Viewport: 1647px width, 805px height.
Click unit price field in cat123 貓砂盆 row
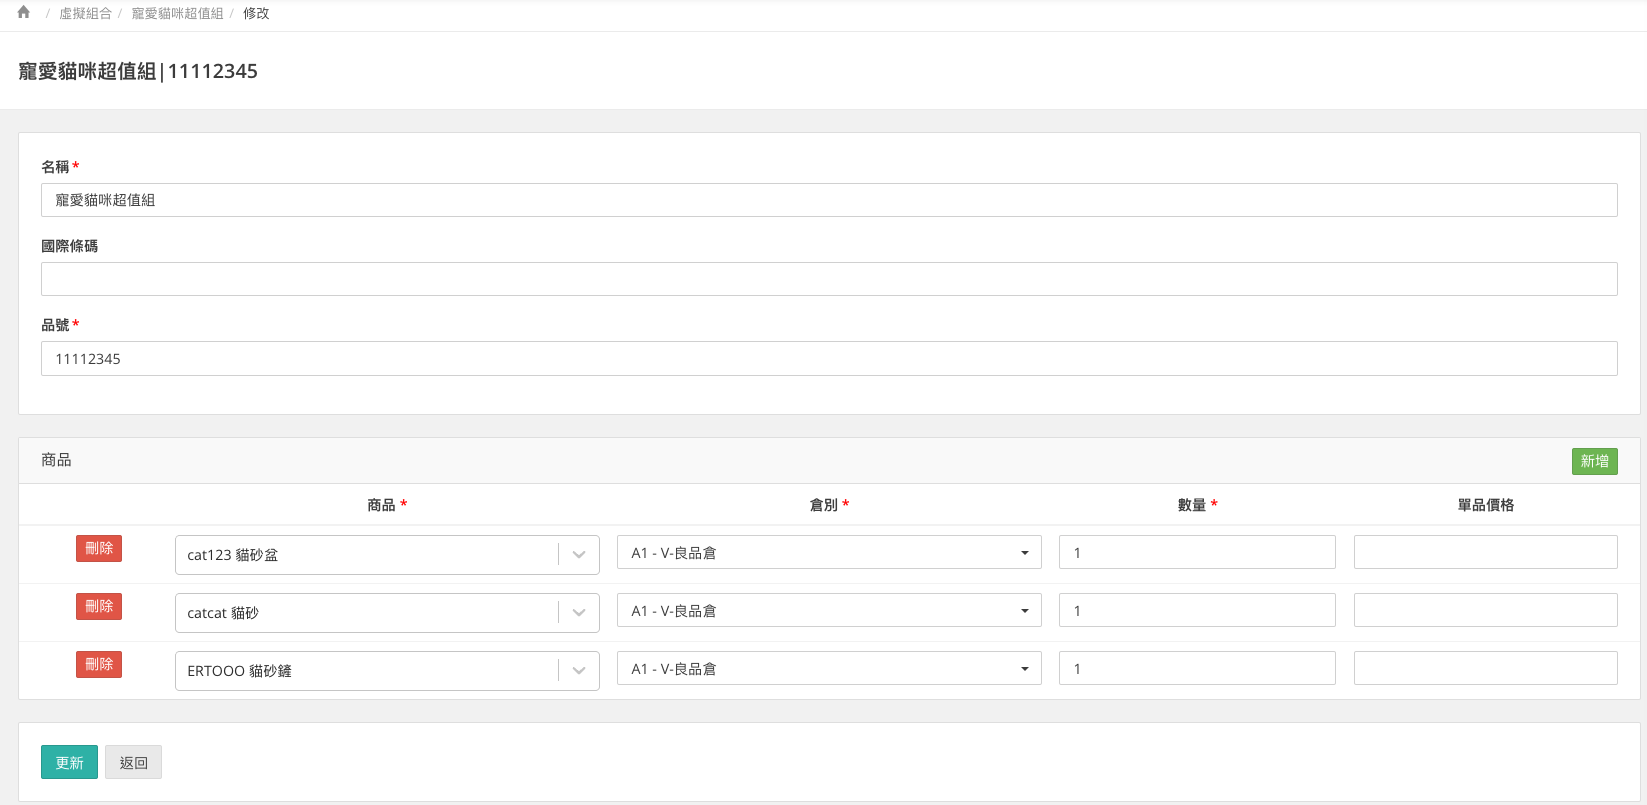1485,553
